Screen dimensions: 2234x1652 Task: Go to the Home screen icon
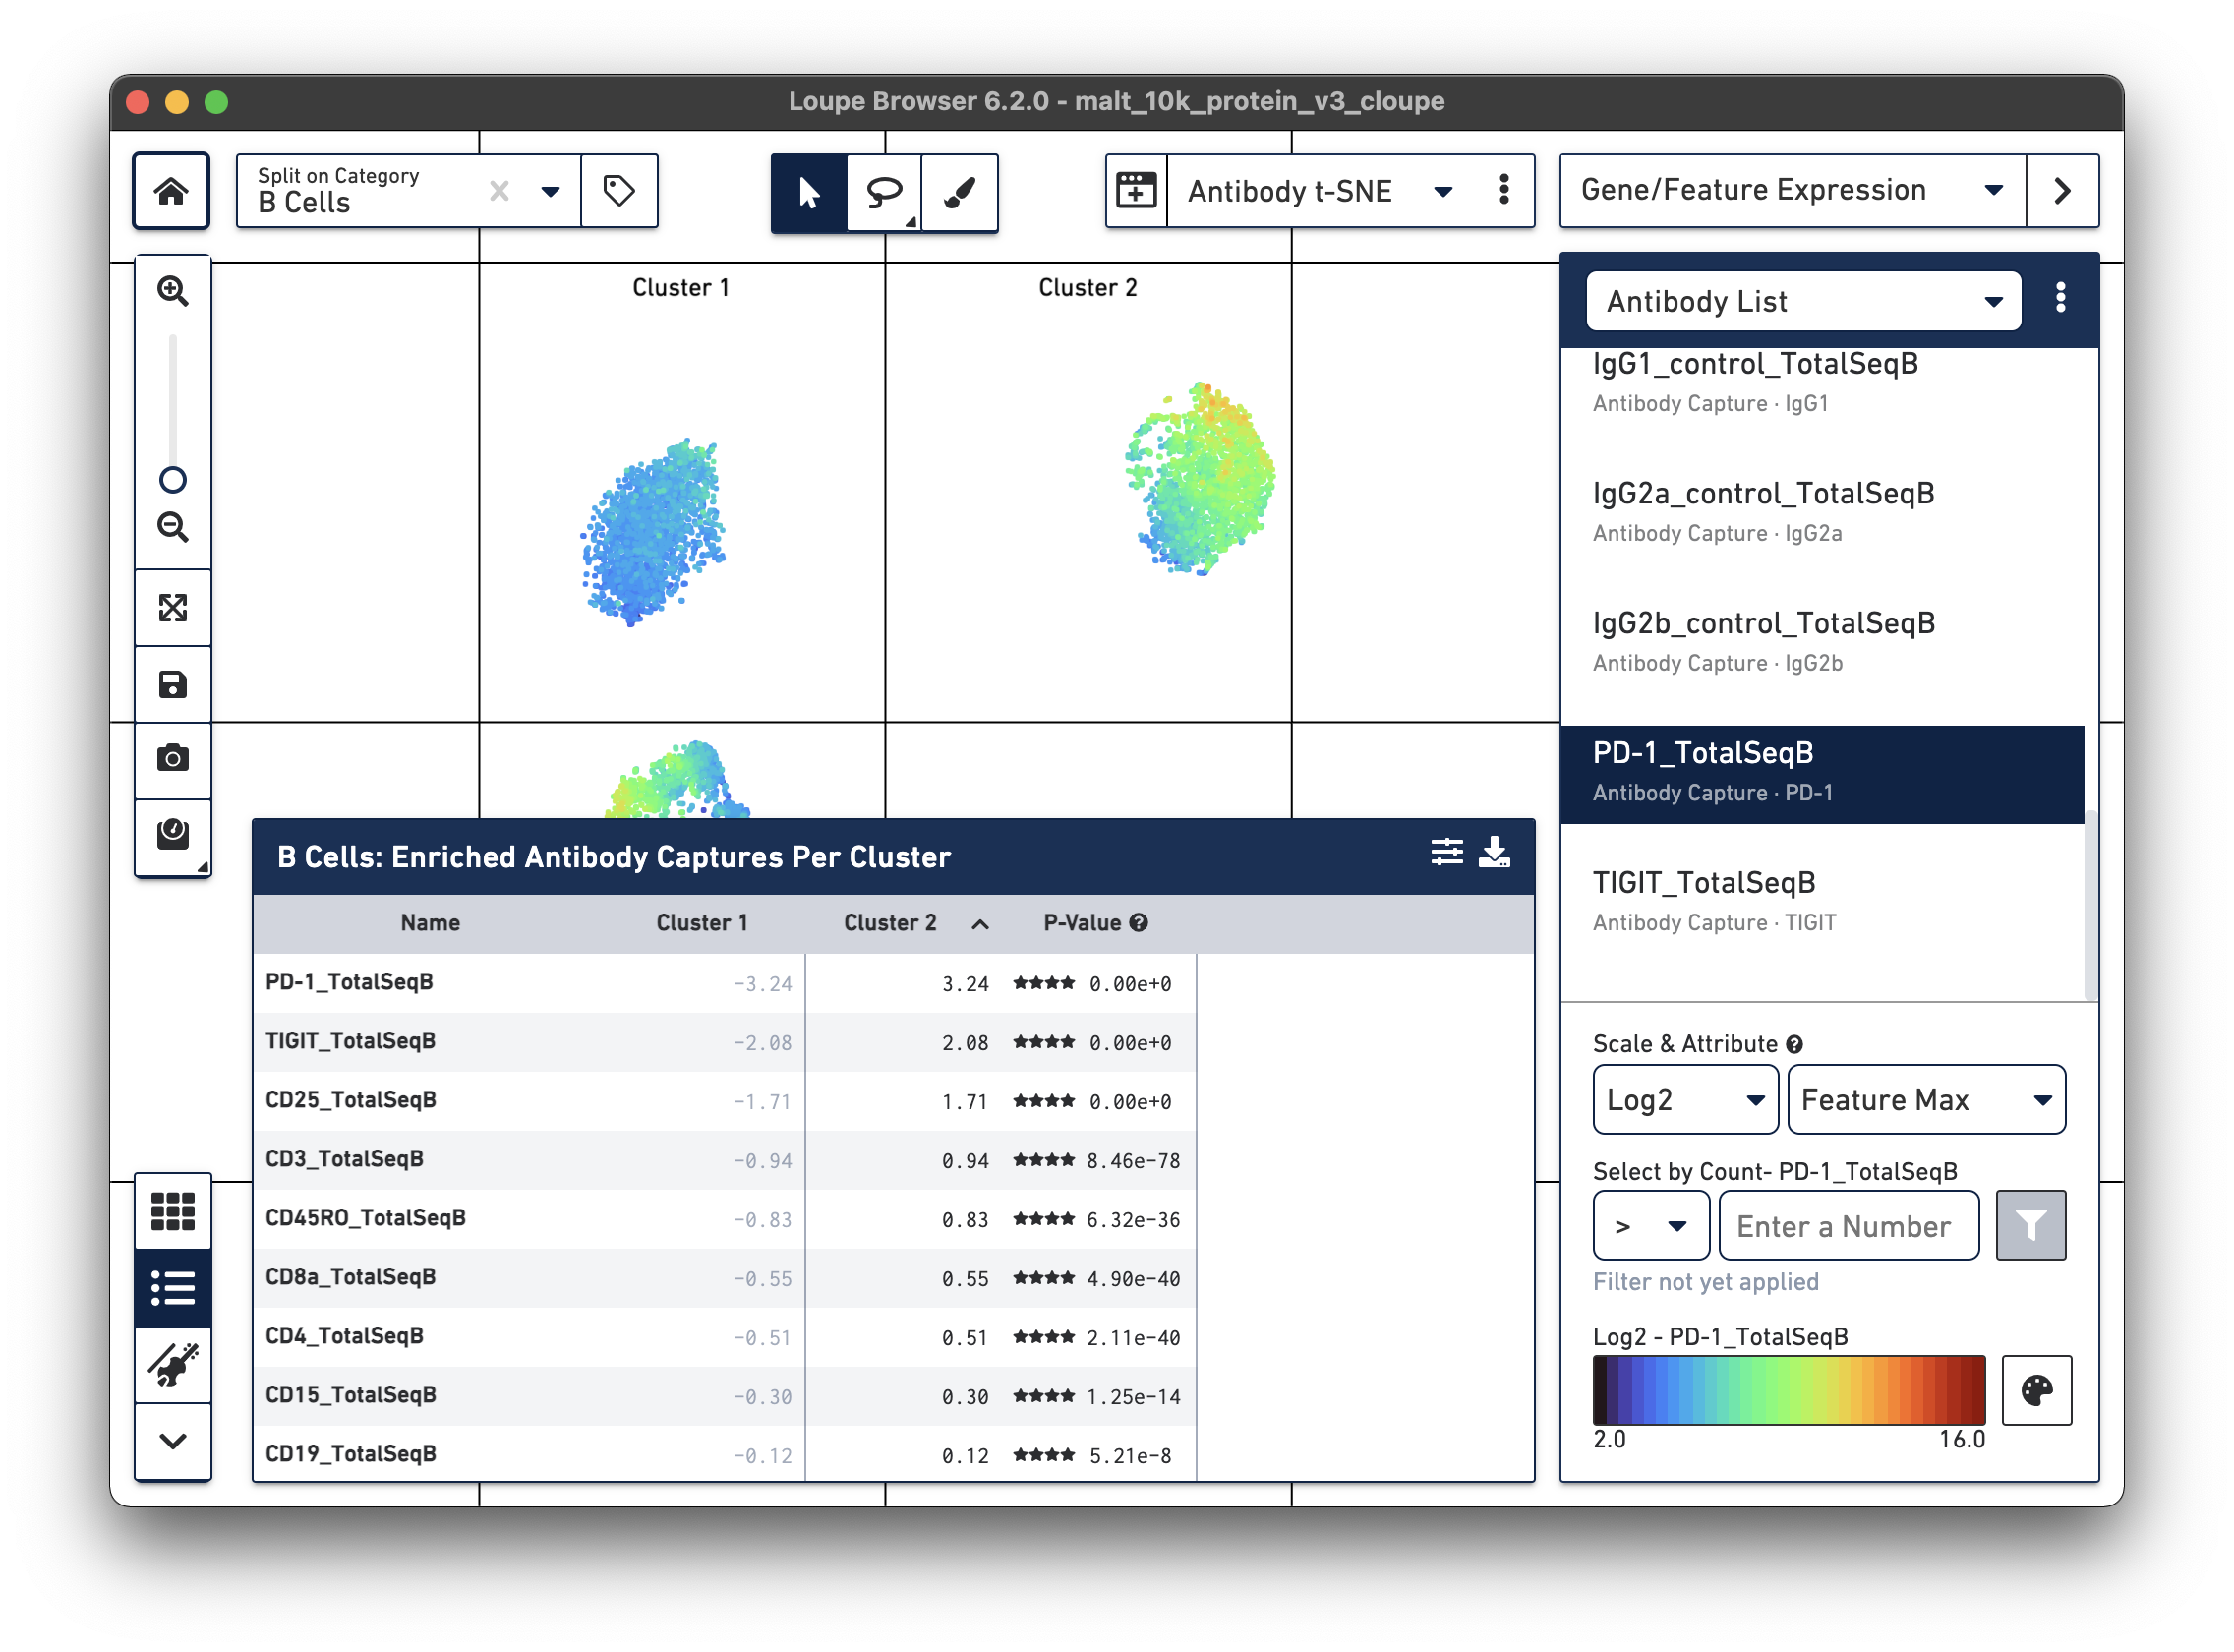tap(171, 190)
